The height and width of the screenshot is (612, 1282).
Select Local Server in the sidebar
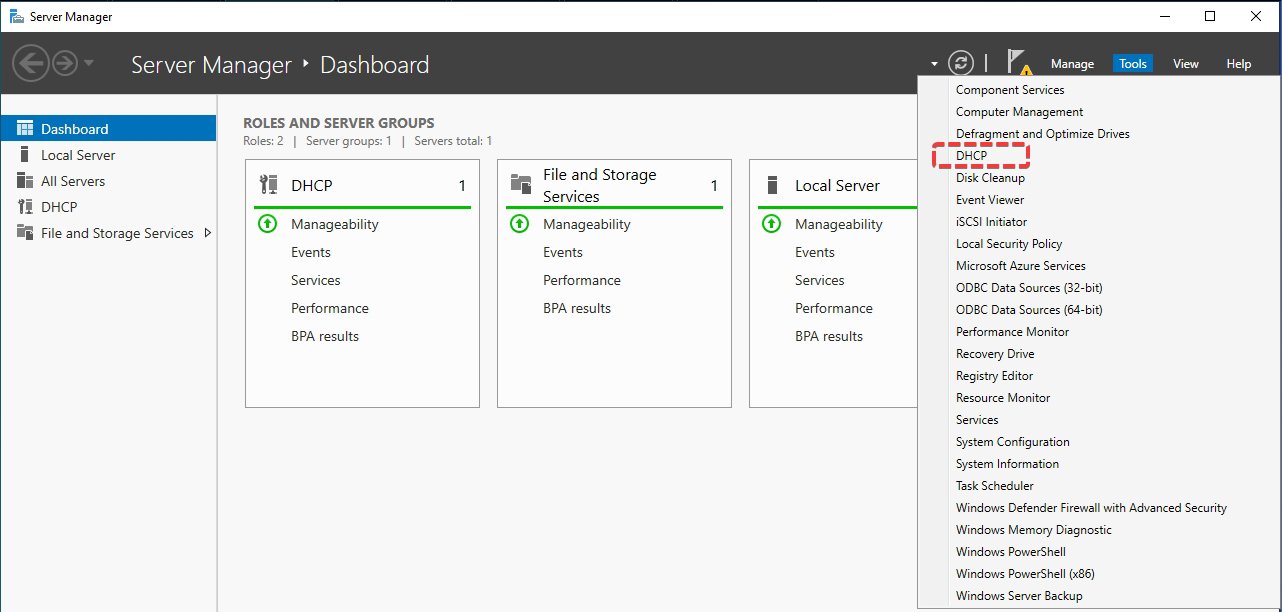click(78, 155)
